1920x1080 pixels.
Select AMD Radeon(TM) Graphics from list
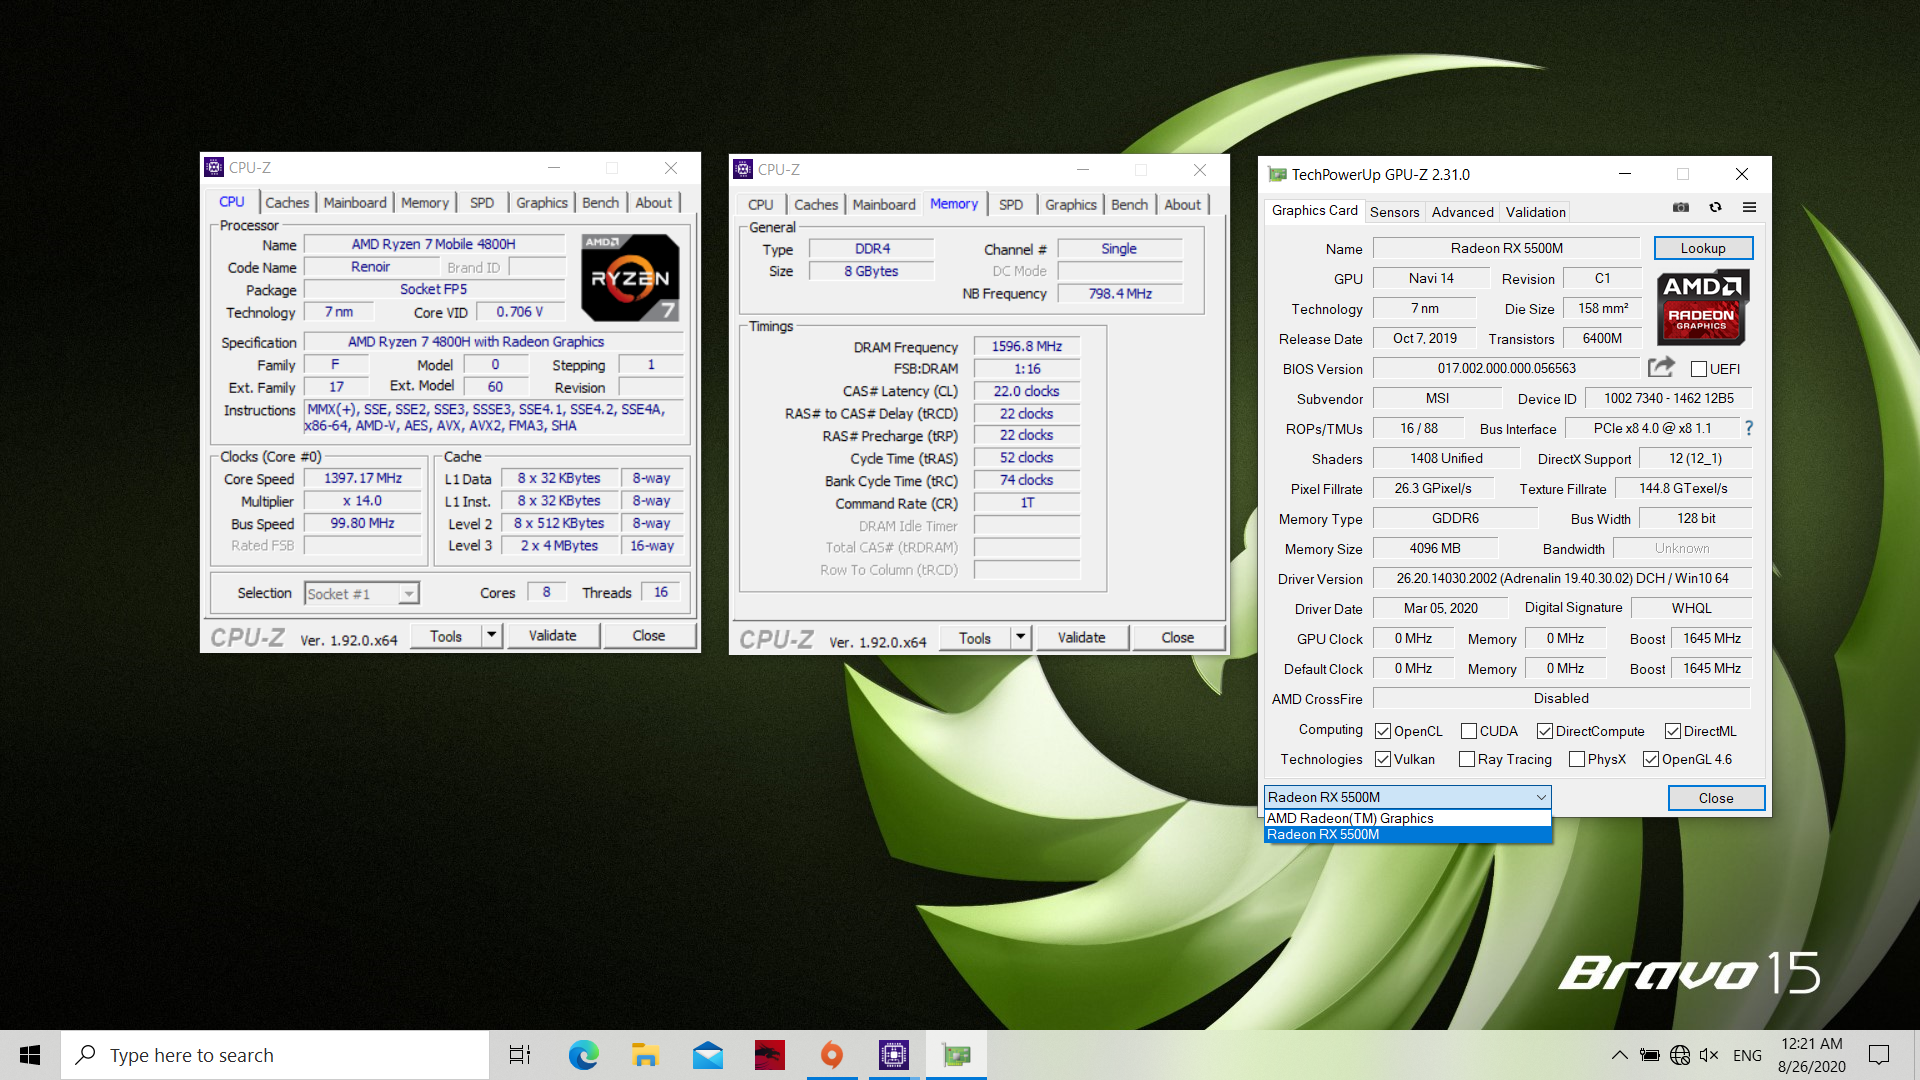coord(1407,818)
